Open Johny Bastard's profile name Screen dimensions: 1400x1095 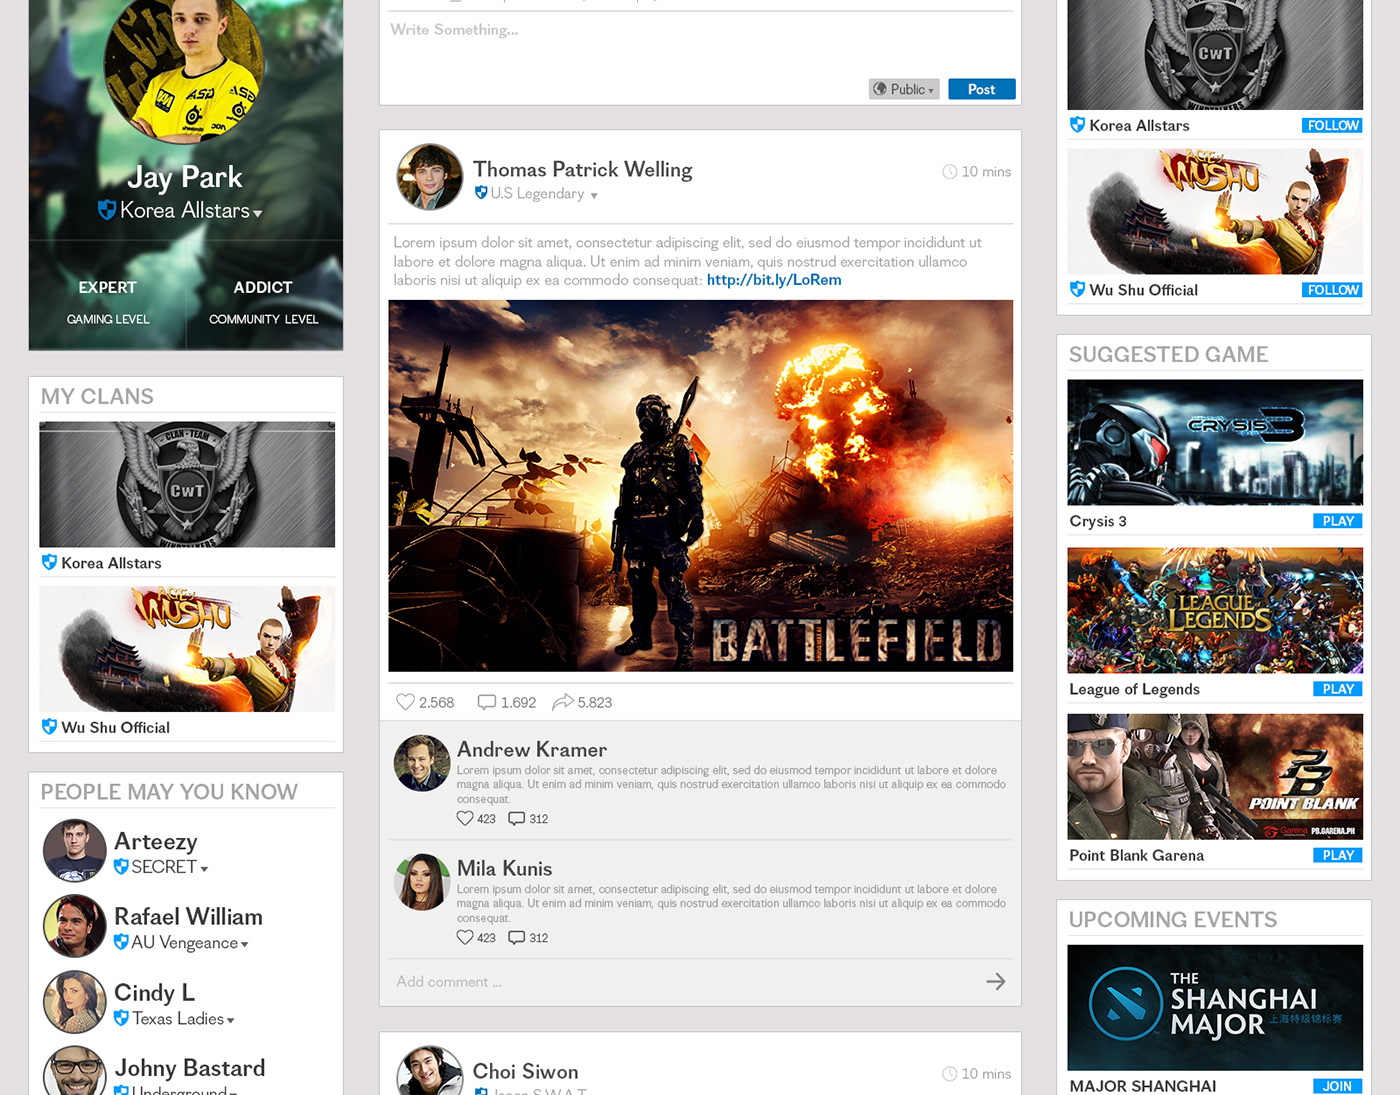190,1068
